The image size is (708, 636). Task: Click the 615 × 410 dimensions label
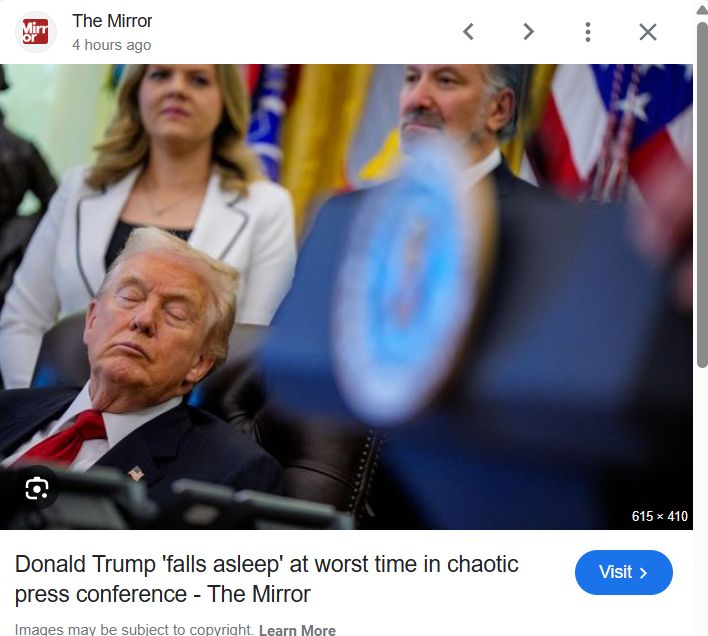(659, 516)
